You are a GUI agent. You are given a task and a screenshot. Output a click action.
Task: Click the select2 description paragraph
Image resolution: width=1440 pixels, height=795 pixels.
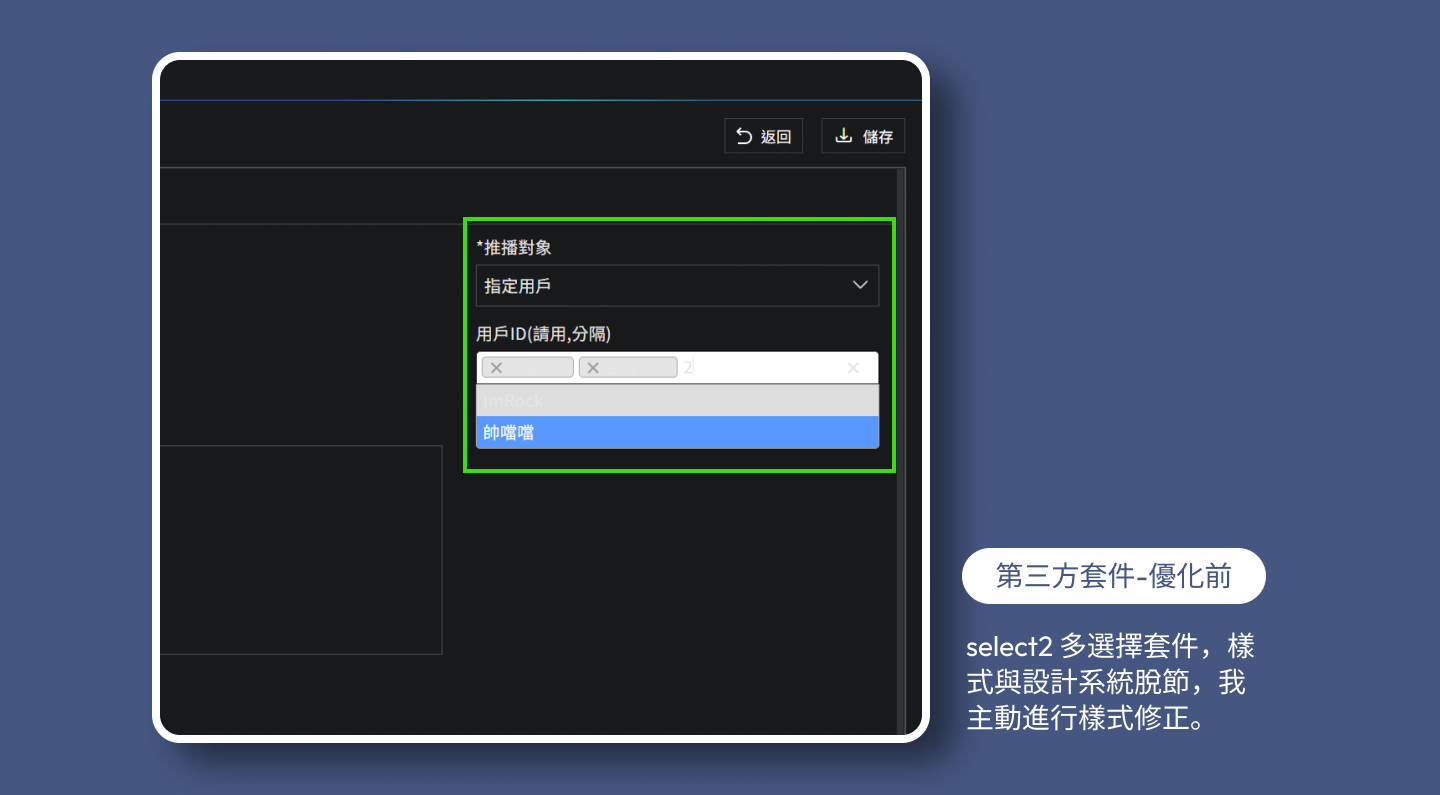(1110, 682)
